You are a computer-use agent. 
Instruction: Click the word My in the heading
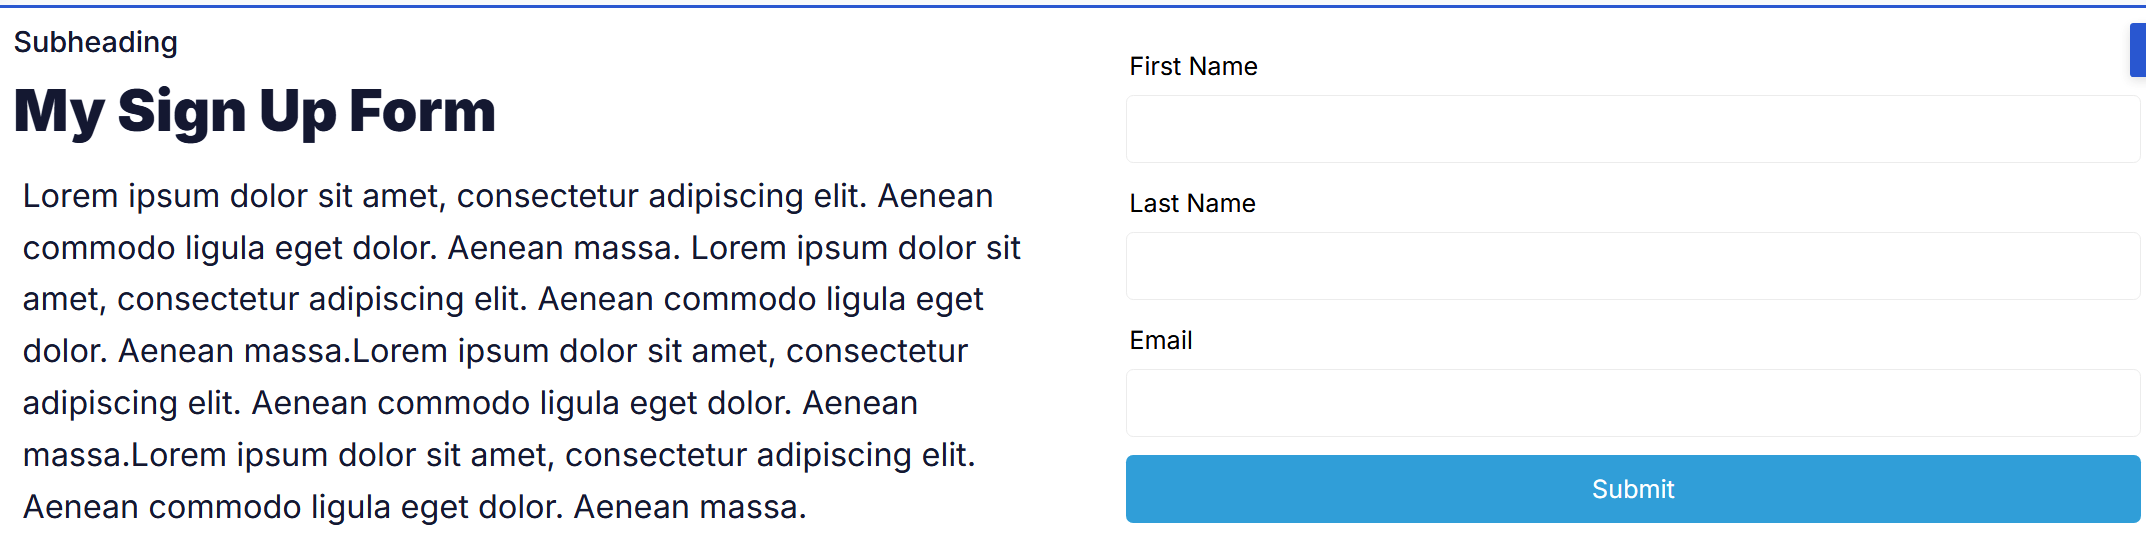(58, 111)
